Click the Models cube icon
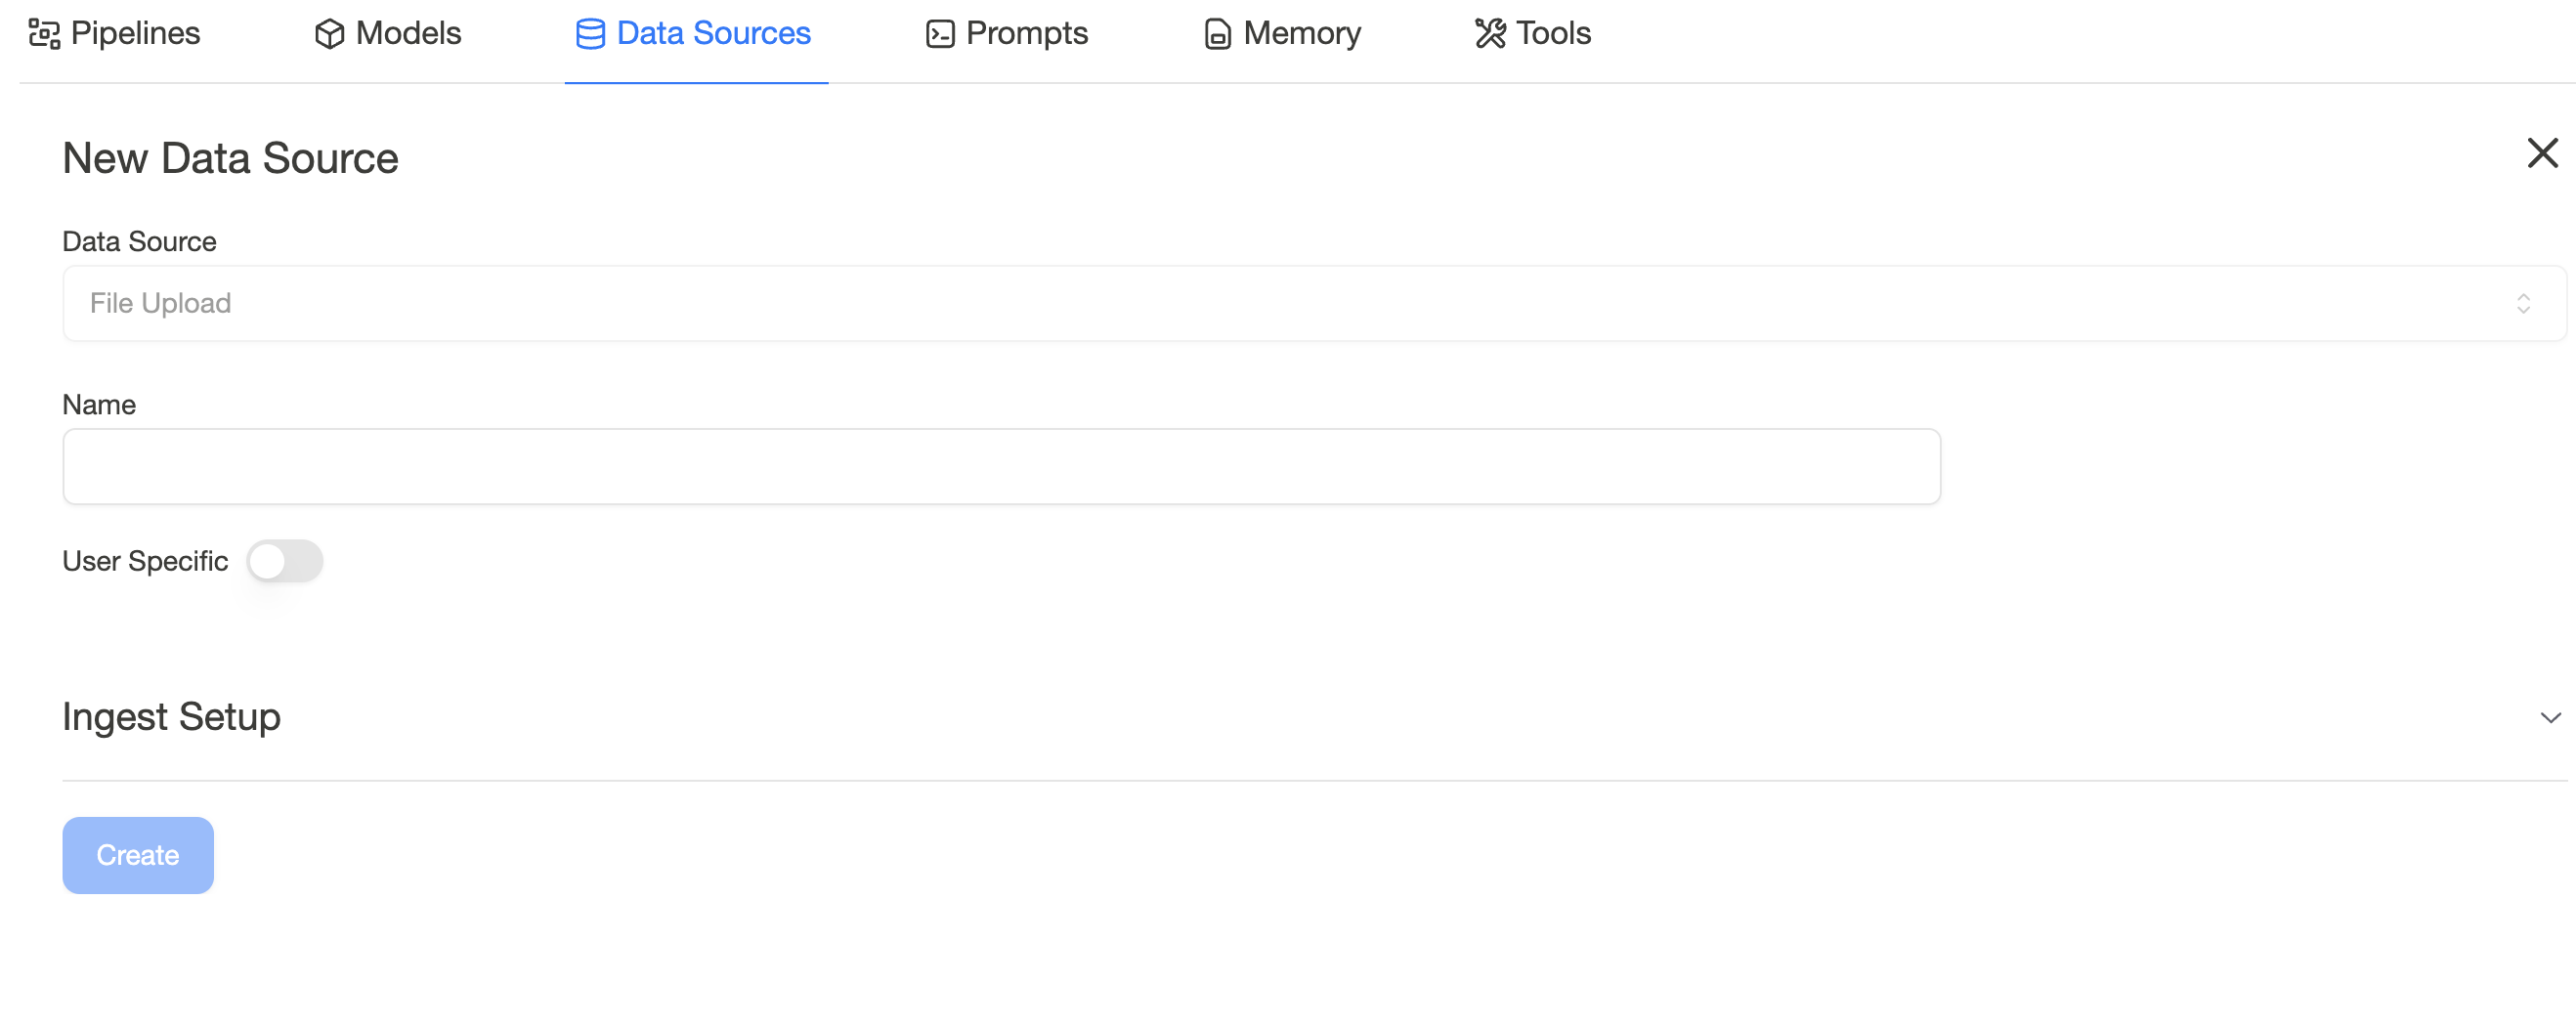The height and width of the screenshot is (1028, 2576). point(329,34)
